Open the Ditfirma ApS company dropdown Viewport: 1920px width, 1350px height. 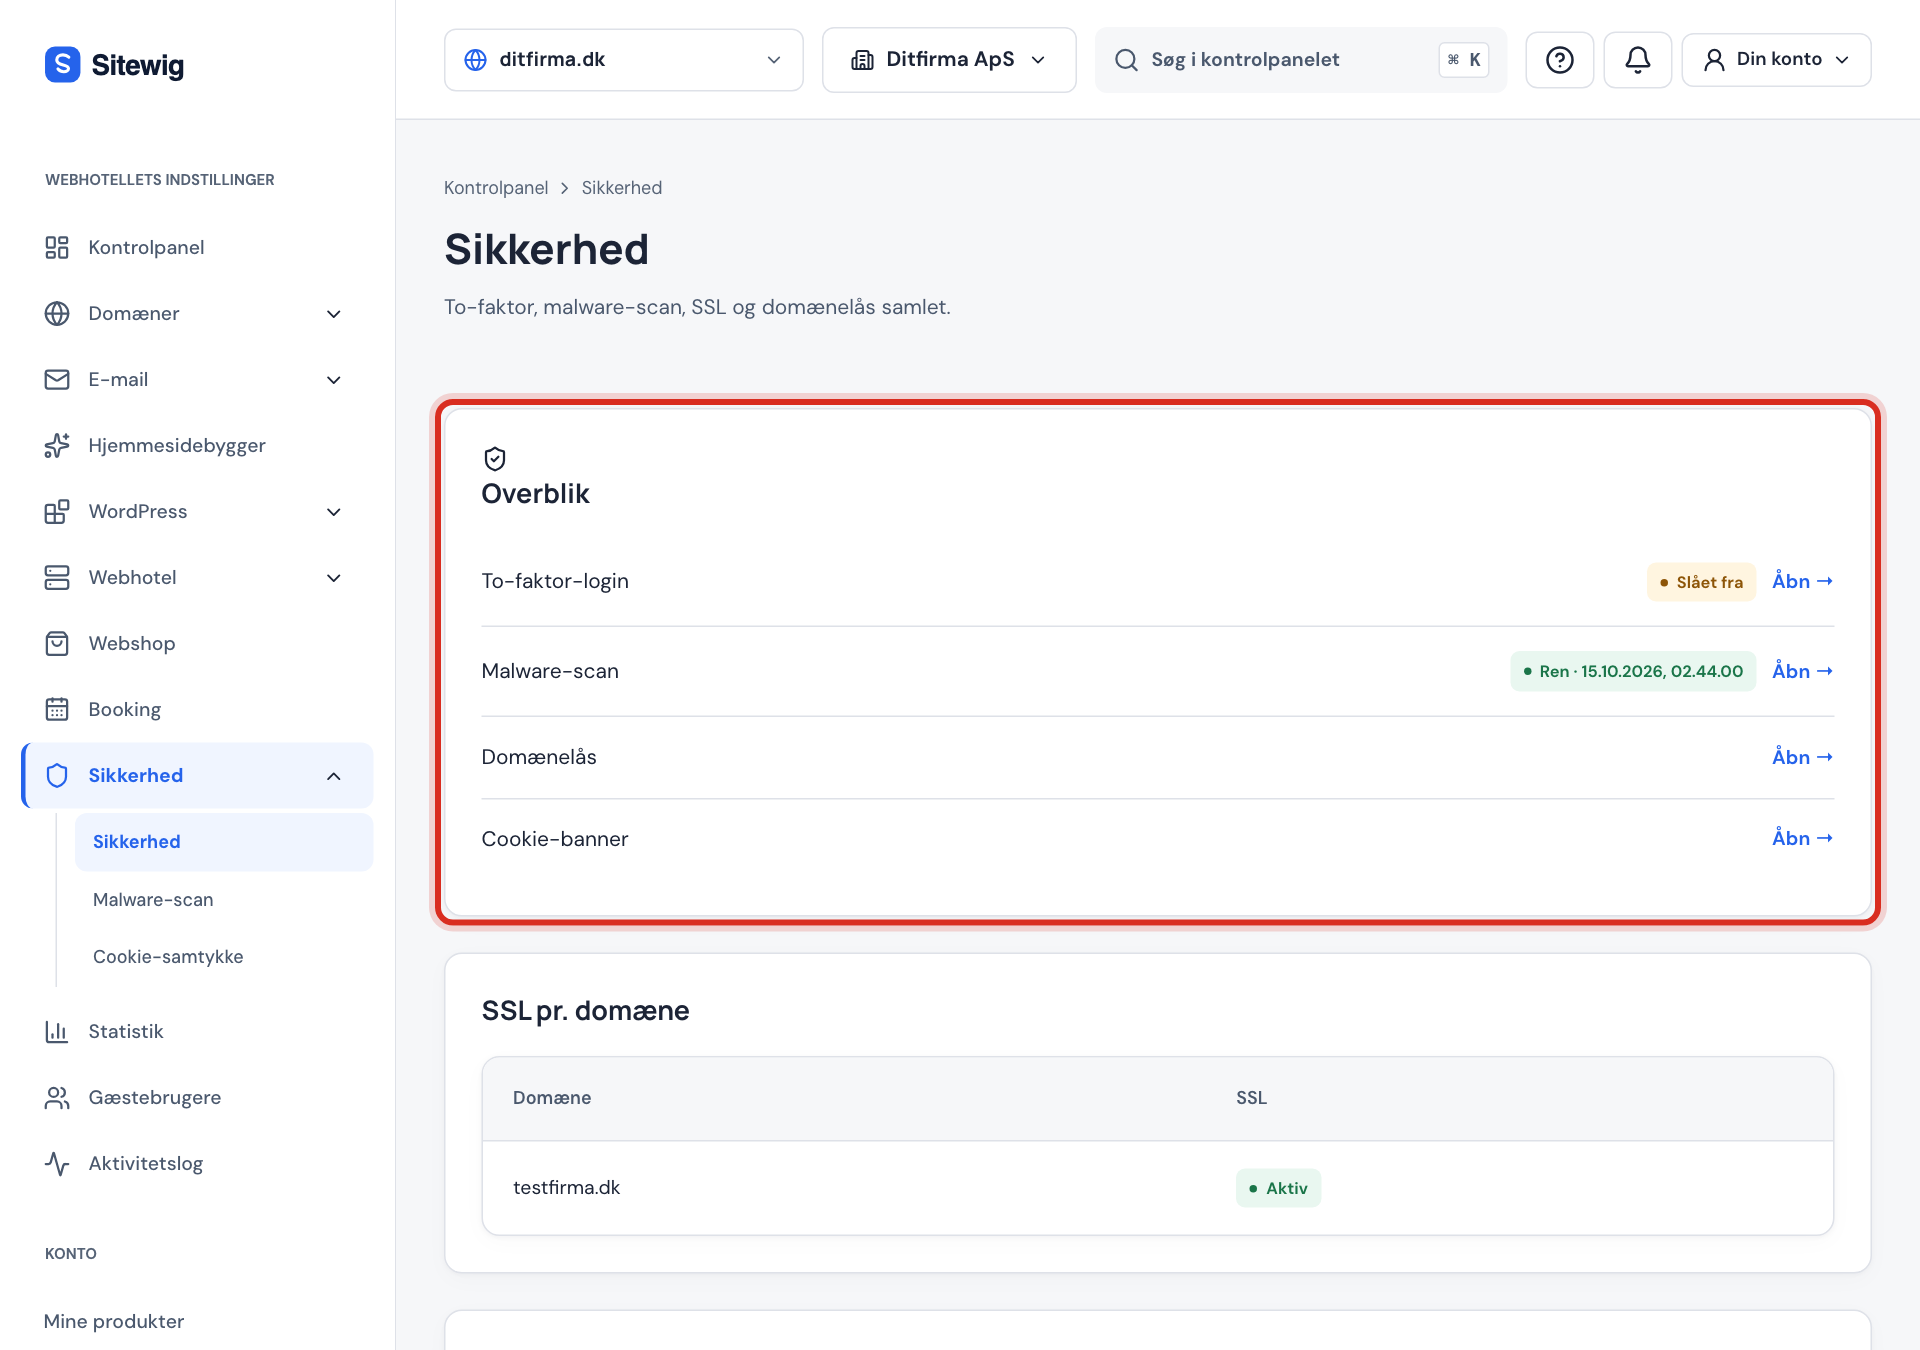(x=949, y=60)
